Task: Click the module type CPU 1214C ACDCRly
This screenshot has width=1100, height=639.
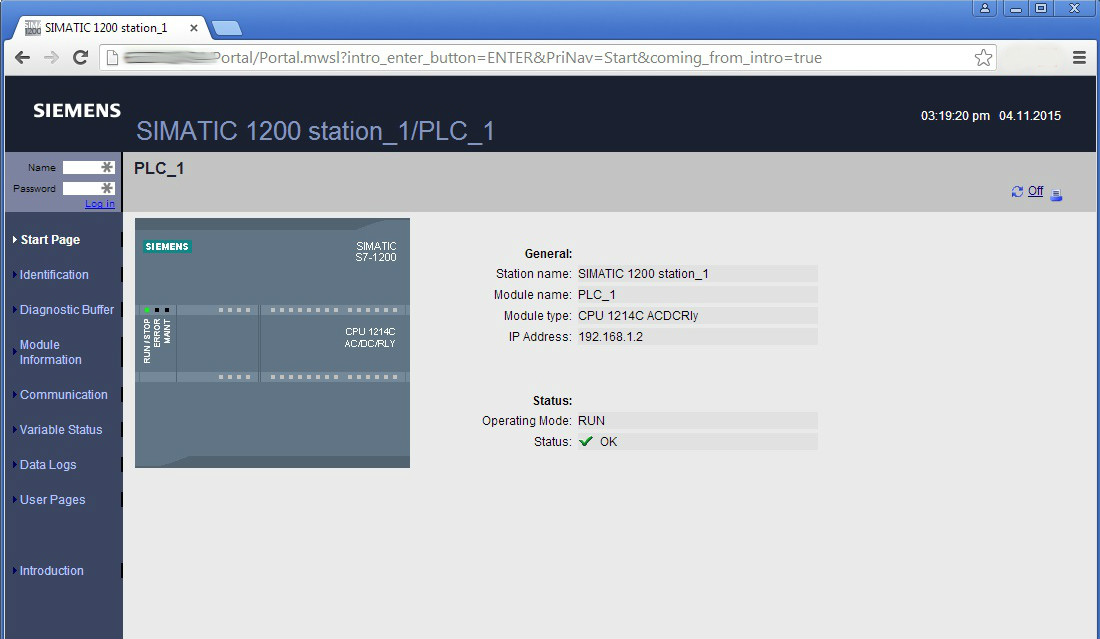Action: coord(638,316)
